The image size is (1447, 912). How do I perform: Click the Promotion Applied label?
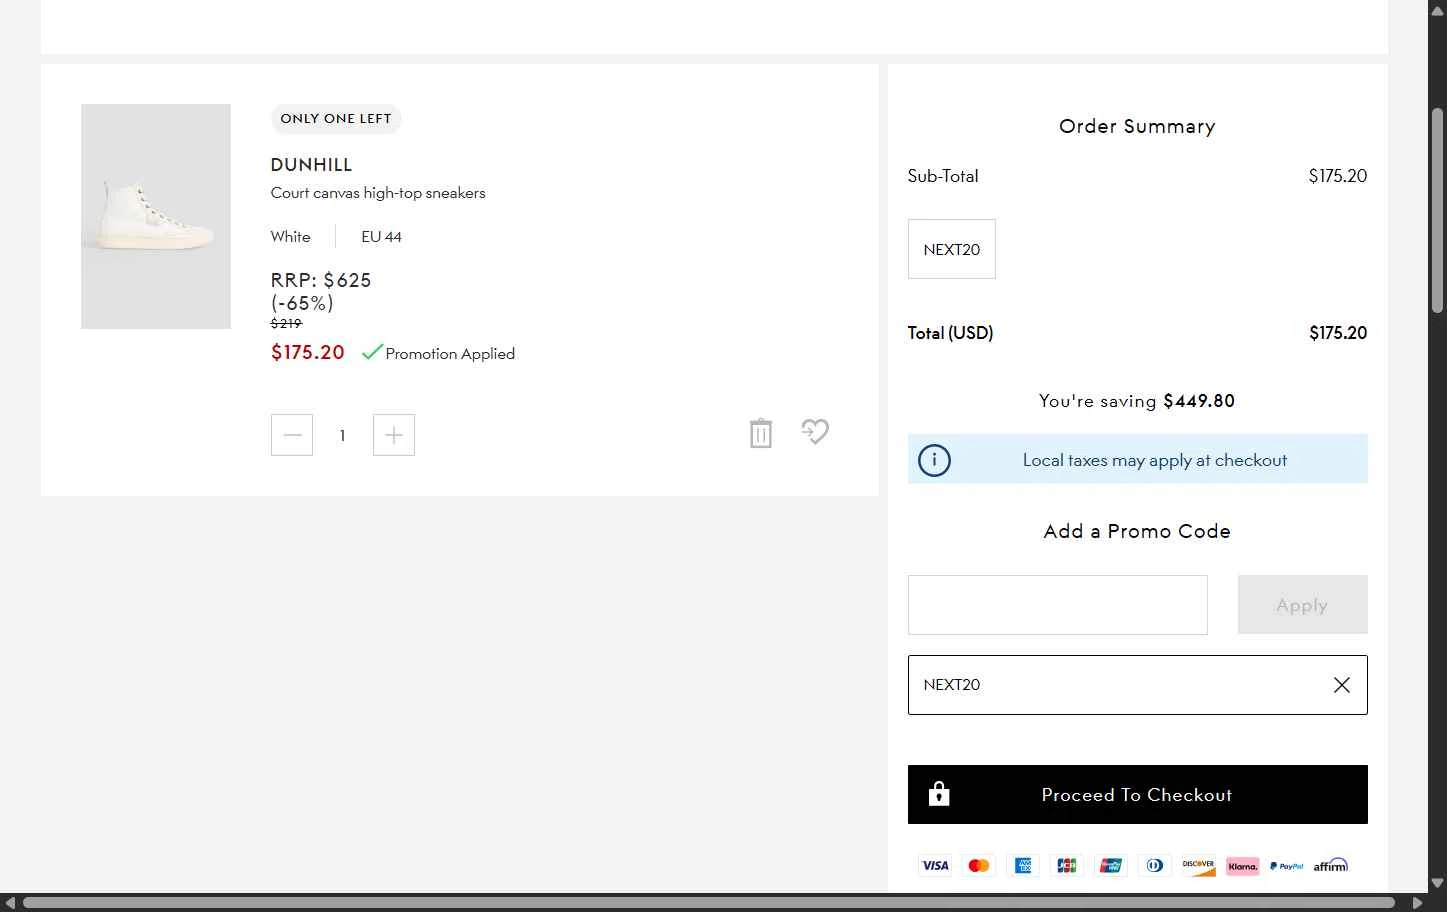pos(450,354)
